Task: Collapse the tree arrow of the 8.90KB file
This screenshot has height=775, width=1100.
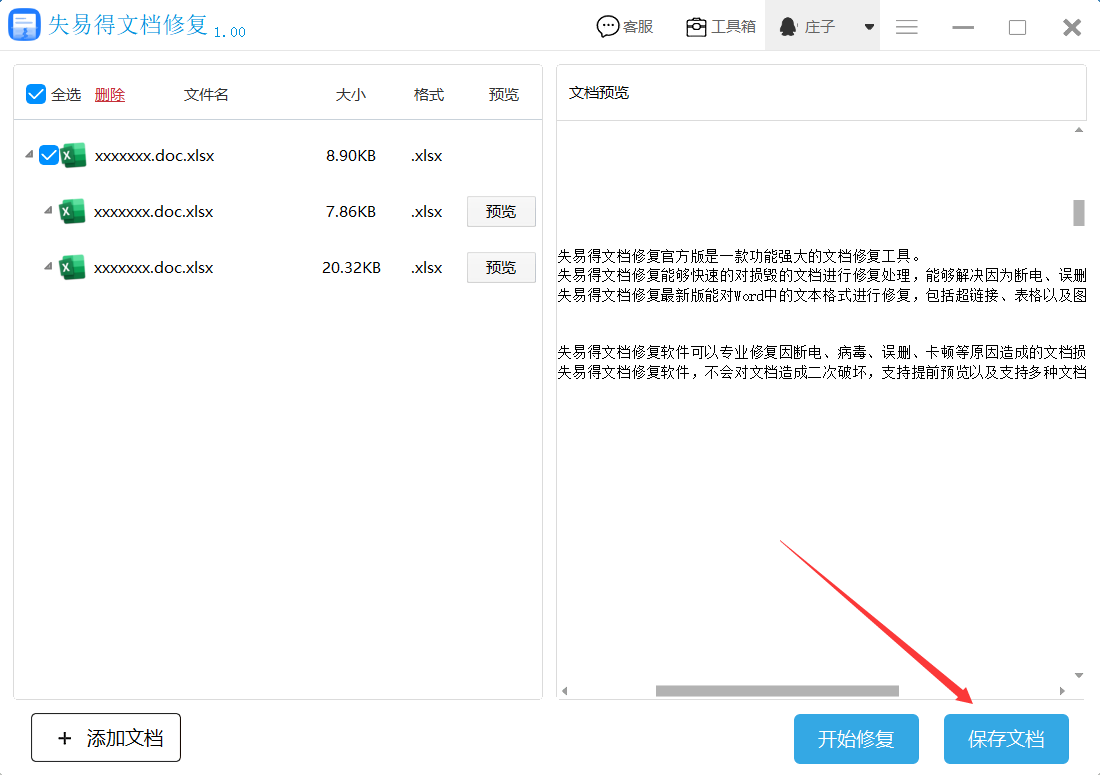Action: coord(27,155)
